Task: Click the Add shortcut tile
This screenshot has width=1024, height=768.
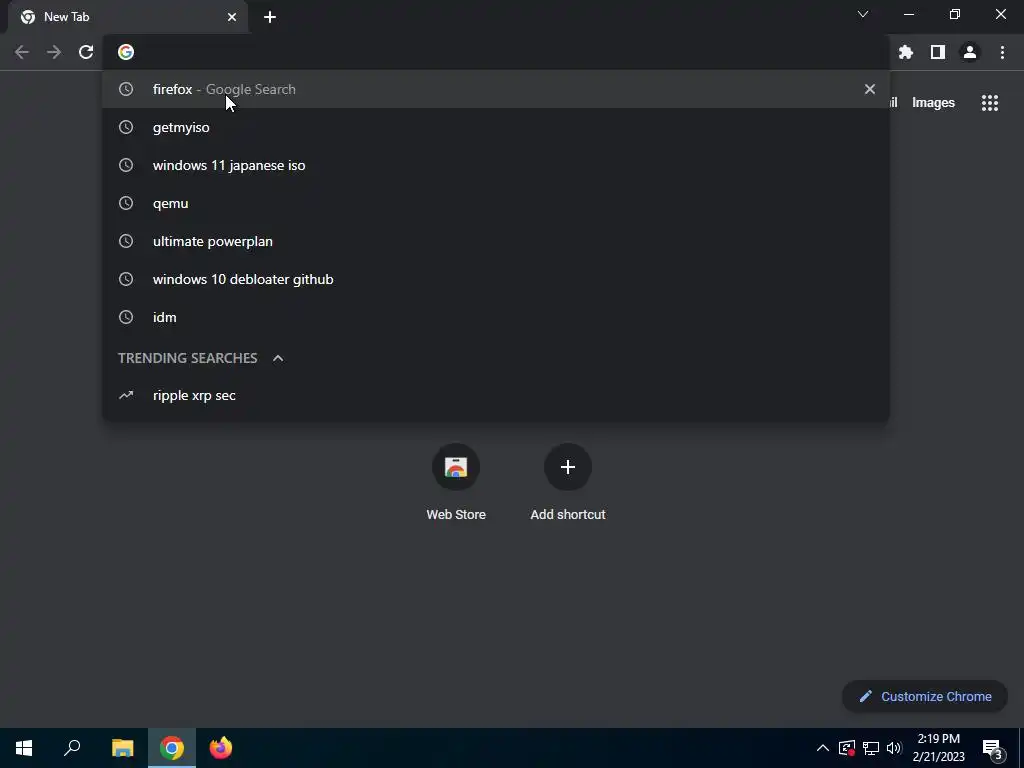Action: coord(568,482)
